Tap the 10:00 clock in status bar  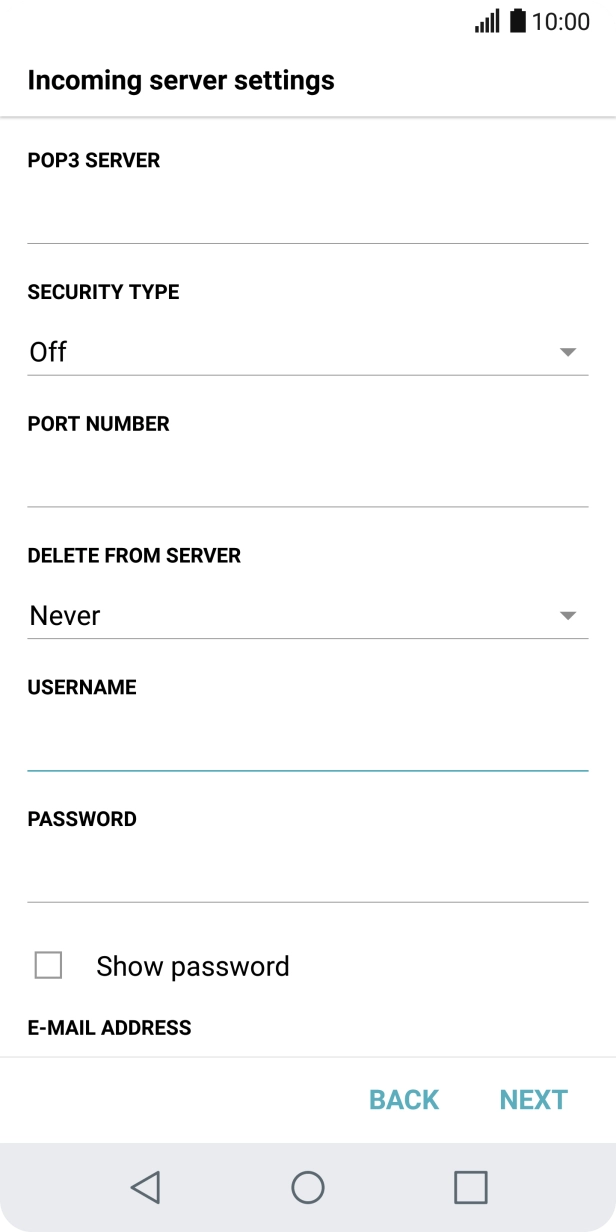560,21
